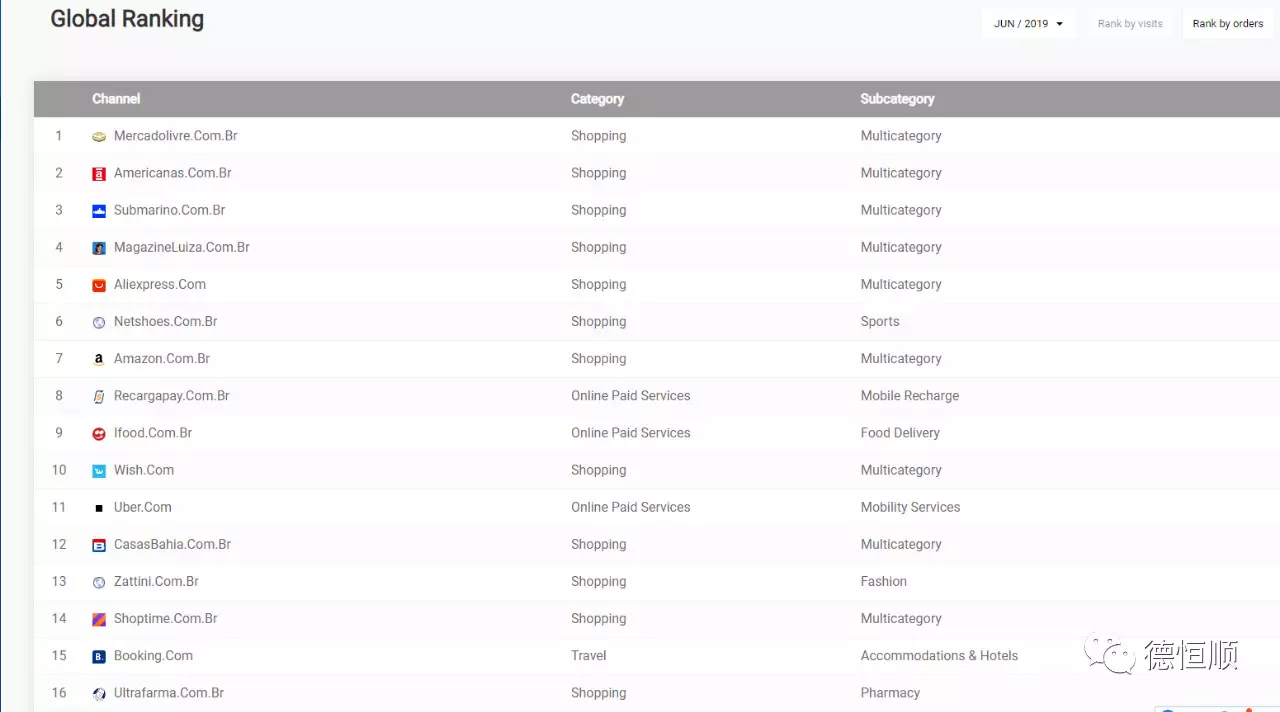
Task: Click Multicategory in Aliexpress.Com row
Action: point(901,284)
